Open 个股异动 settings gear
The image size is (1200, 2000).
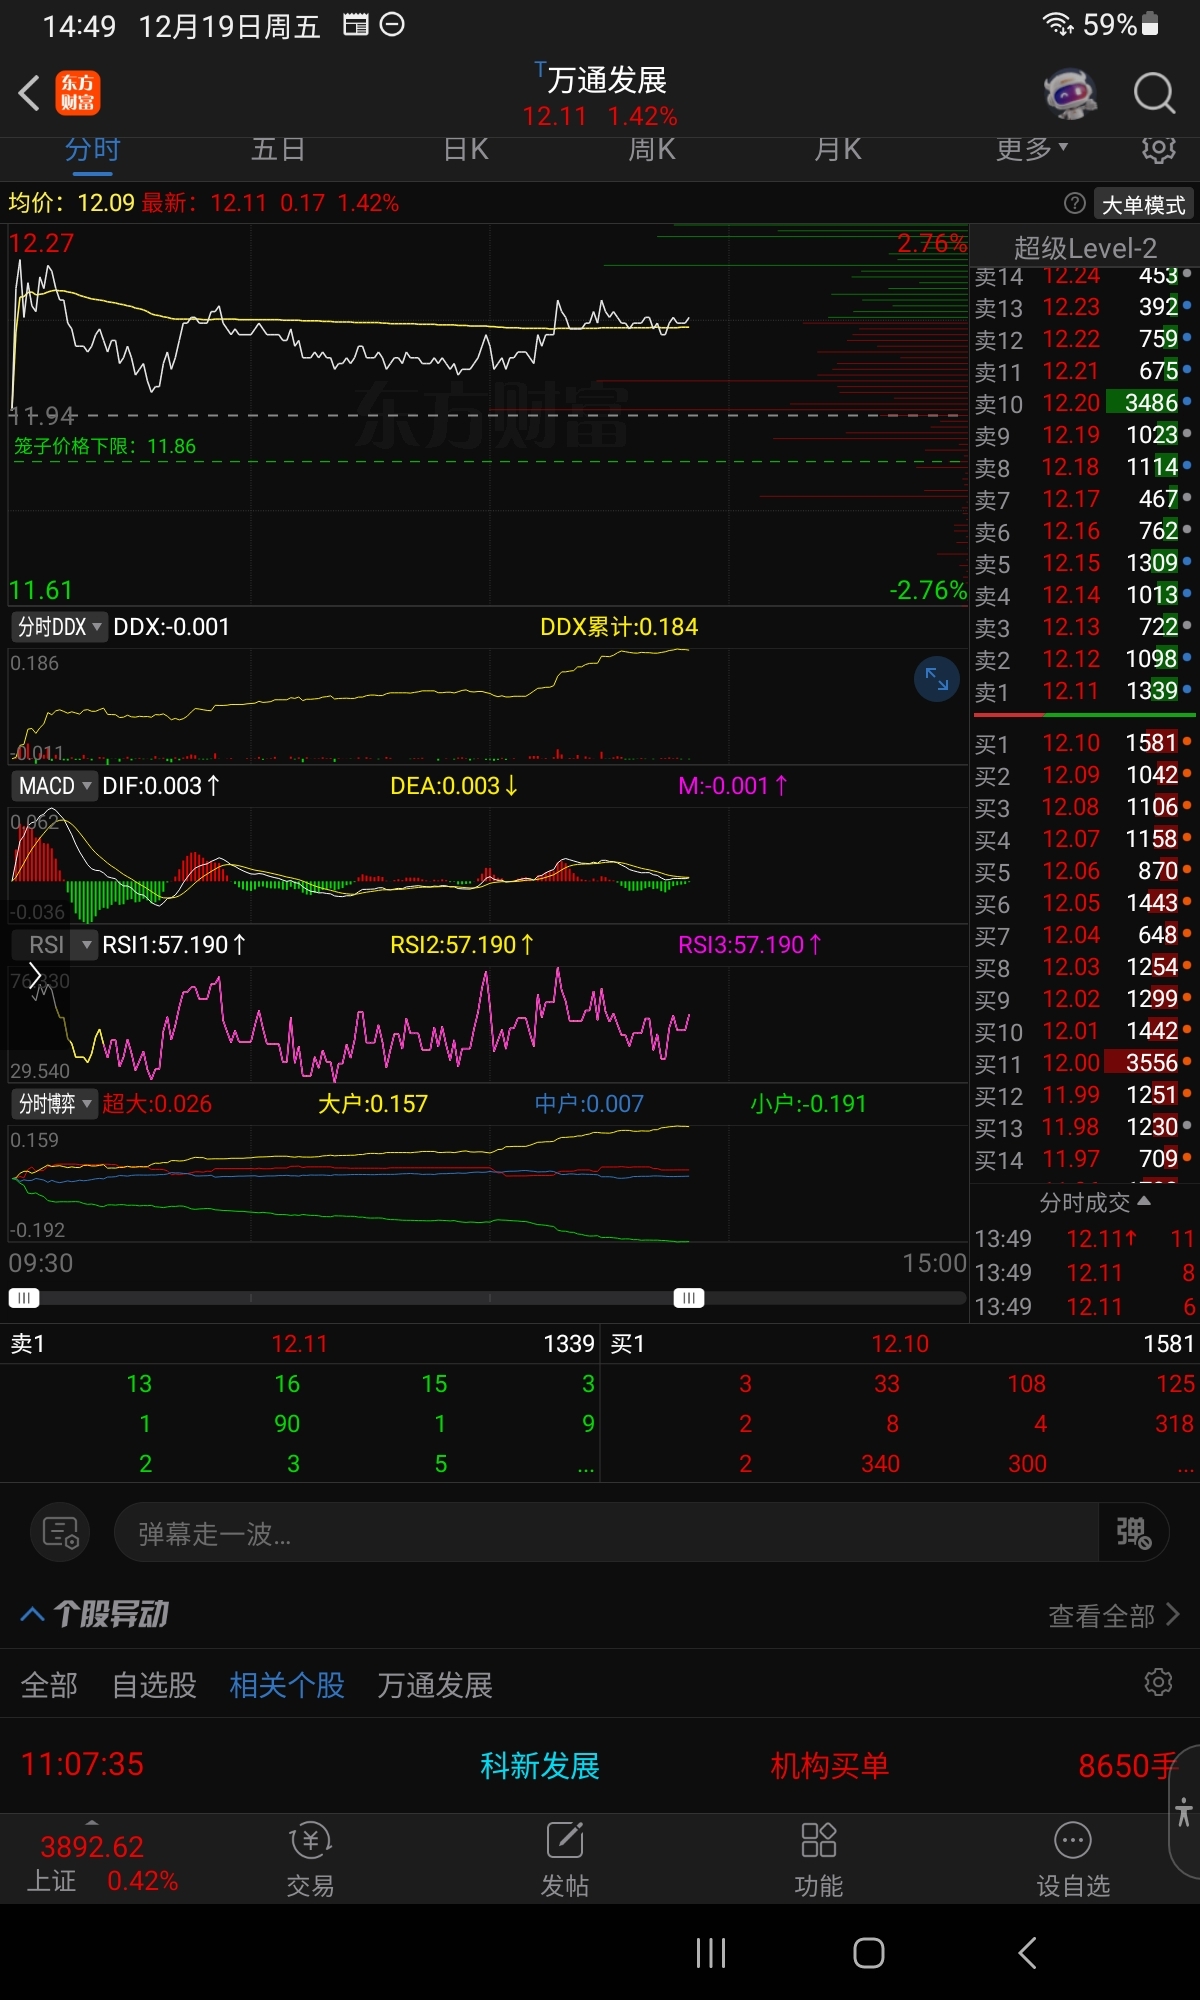pos(1158,1682)
